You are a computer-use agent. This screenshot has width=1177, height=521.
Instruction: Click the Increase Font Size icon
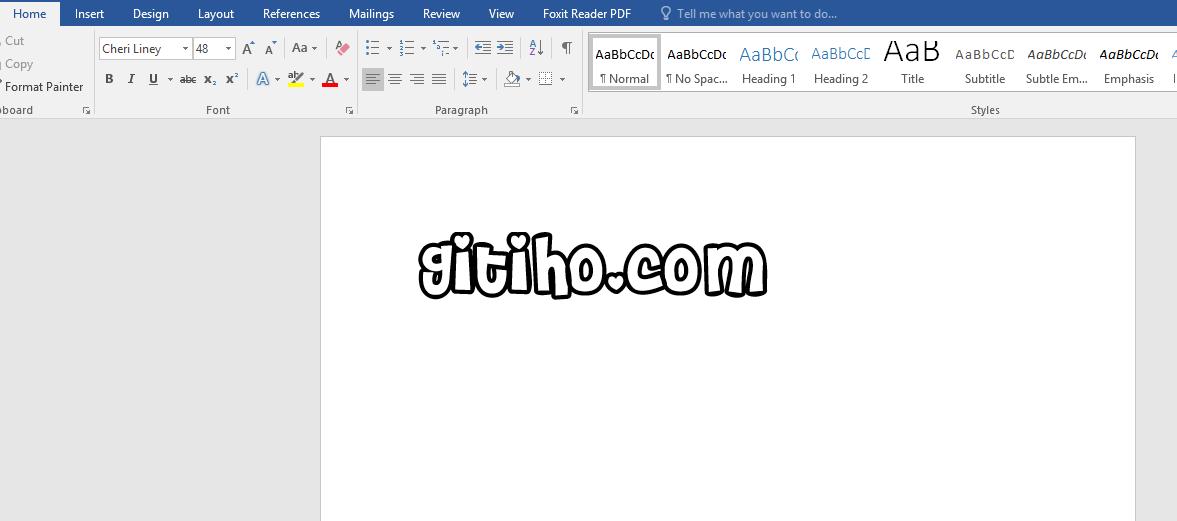[248, 48]
